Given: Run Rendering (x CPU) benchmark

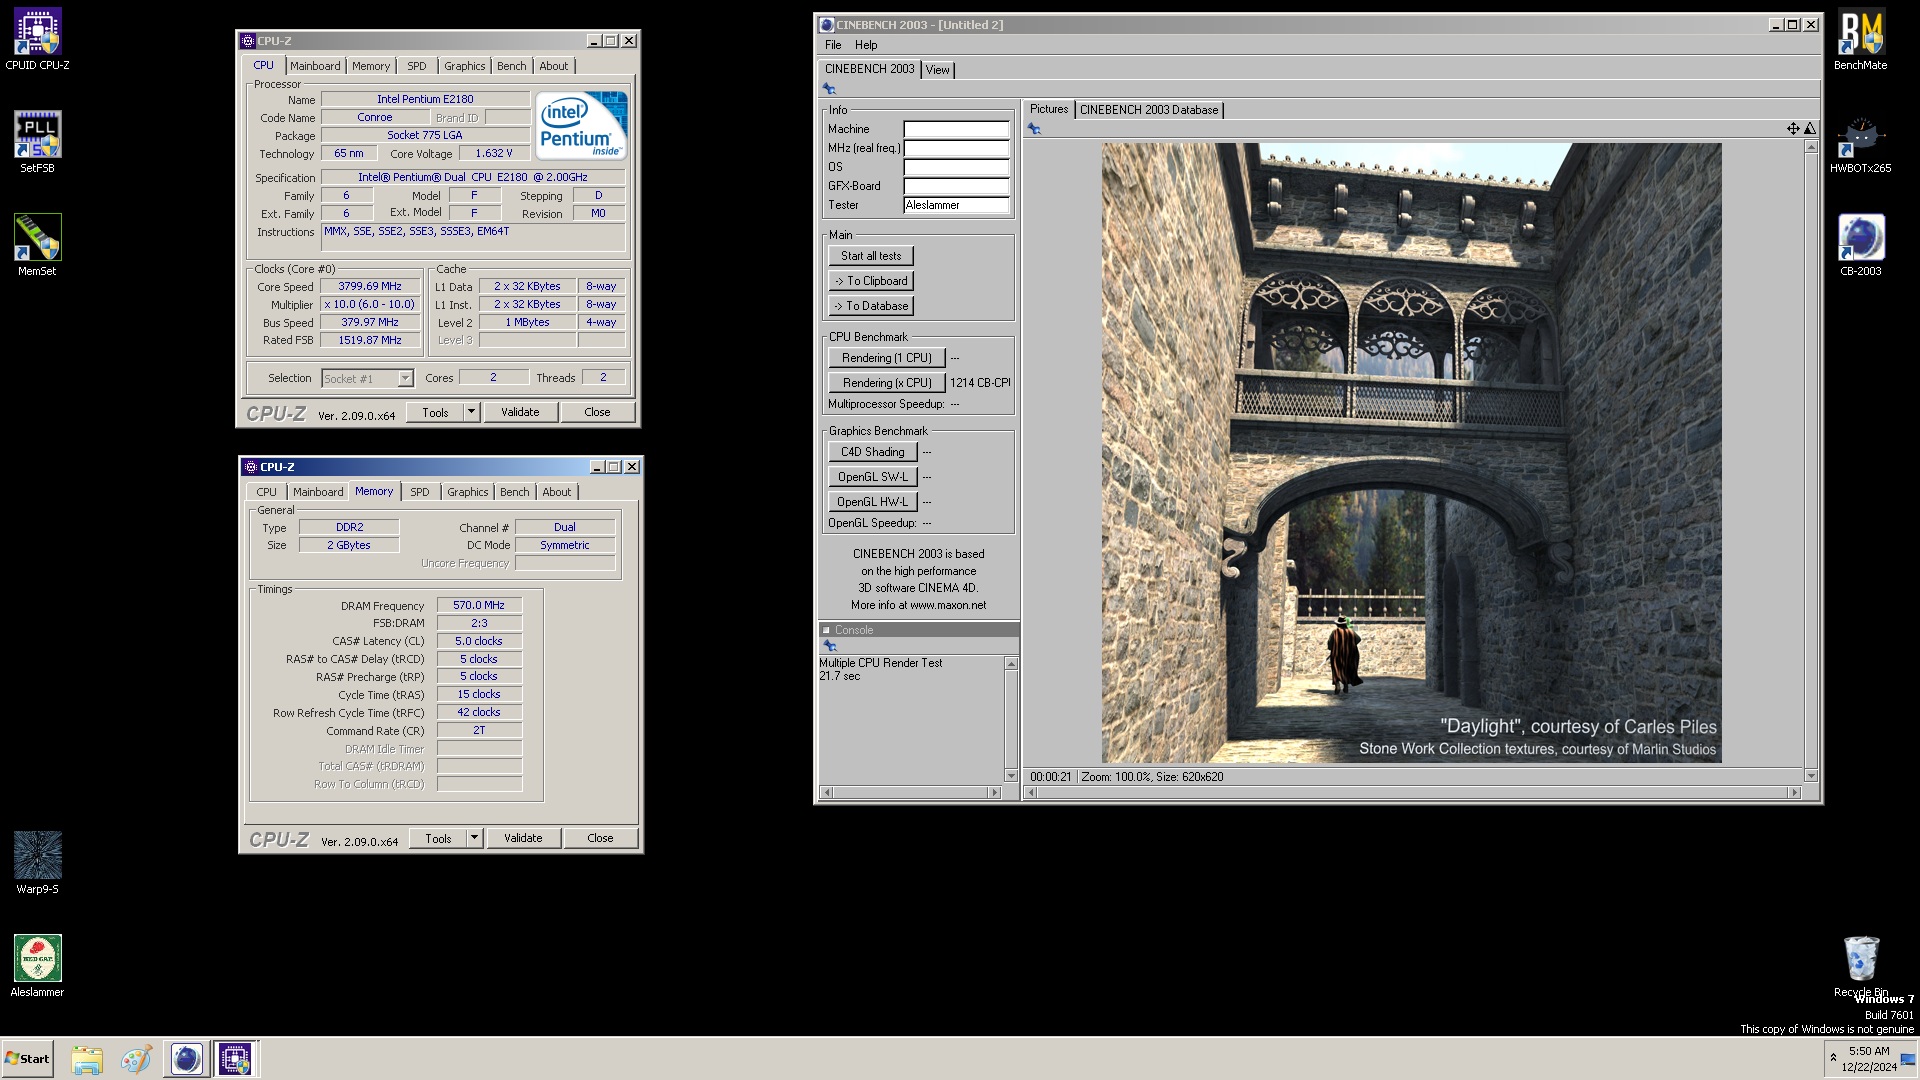Looking at the screenshot, I should [x=886, y=383].
